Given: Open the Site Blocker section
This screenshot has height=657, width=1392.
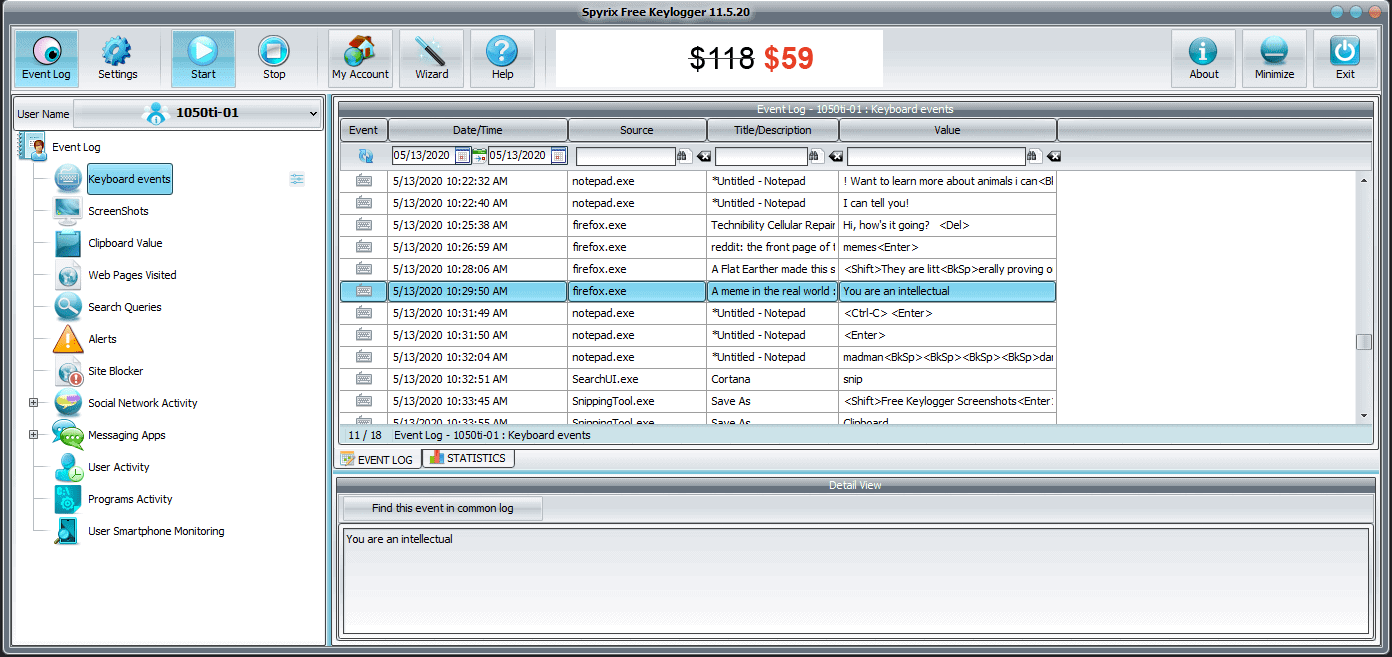Looking at the screenshot, I should tap(65, 371).
